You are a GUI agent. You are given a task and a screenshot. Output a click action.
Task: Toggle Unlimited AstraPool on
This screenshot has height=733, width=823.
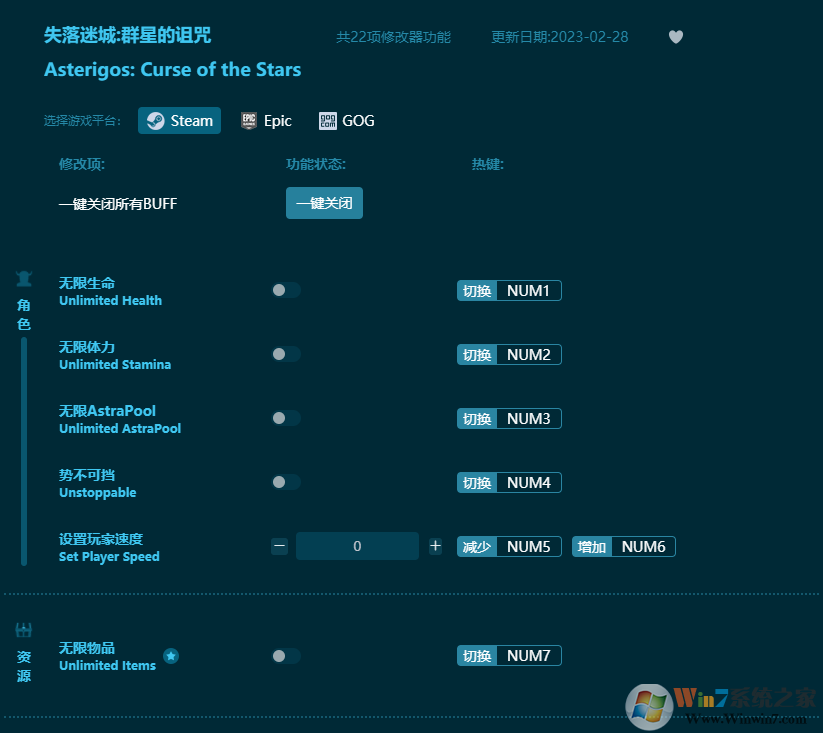coord(285,418)
